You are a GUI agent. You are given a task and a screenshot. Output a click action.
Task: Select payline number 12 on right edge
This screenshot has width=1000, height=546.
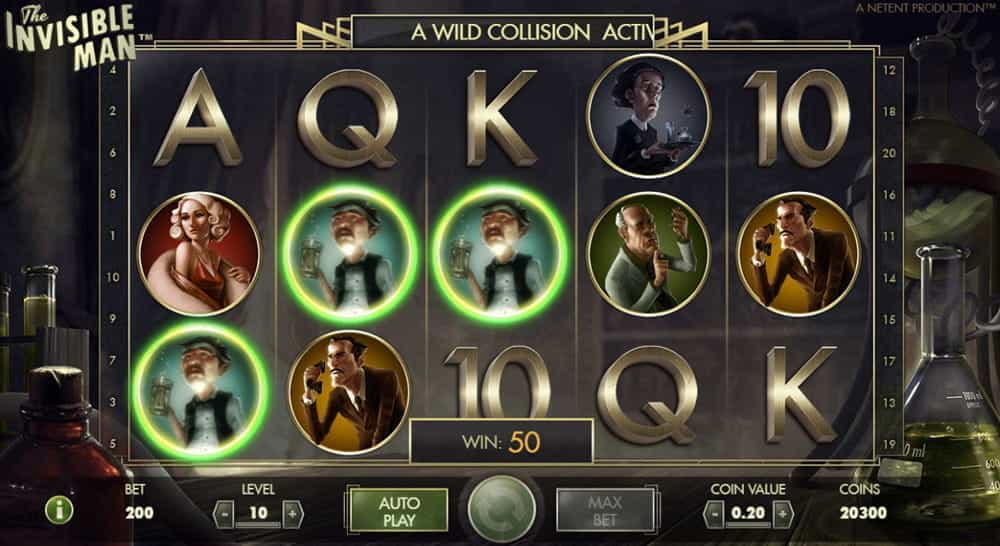(x=890, y=70)
